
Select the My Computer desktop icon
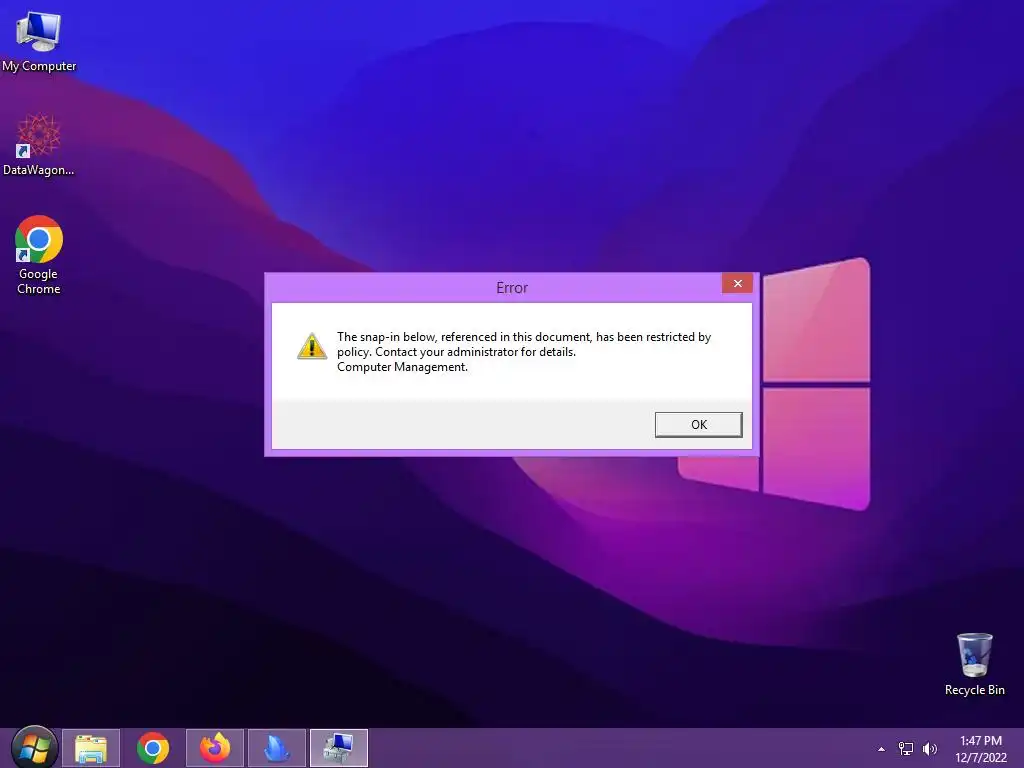pos(39,41)
